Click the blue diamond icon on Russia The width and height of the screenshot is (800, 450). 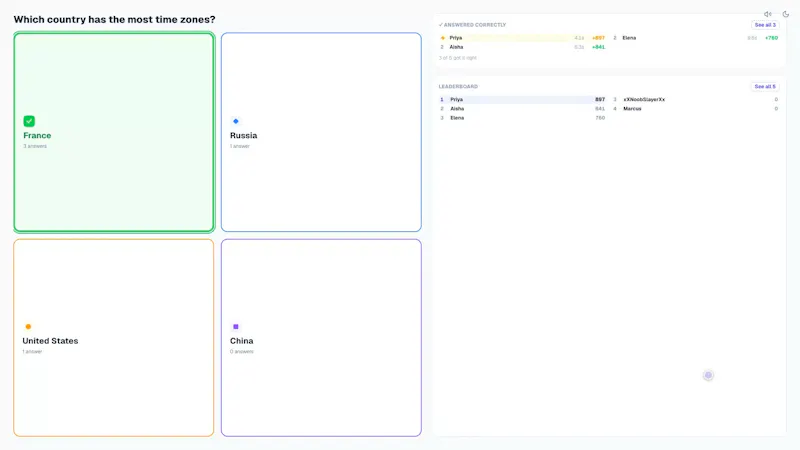click(x=236, y=121)
